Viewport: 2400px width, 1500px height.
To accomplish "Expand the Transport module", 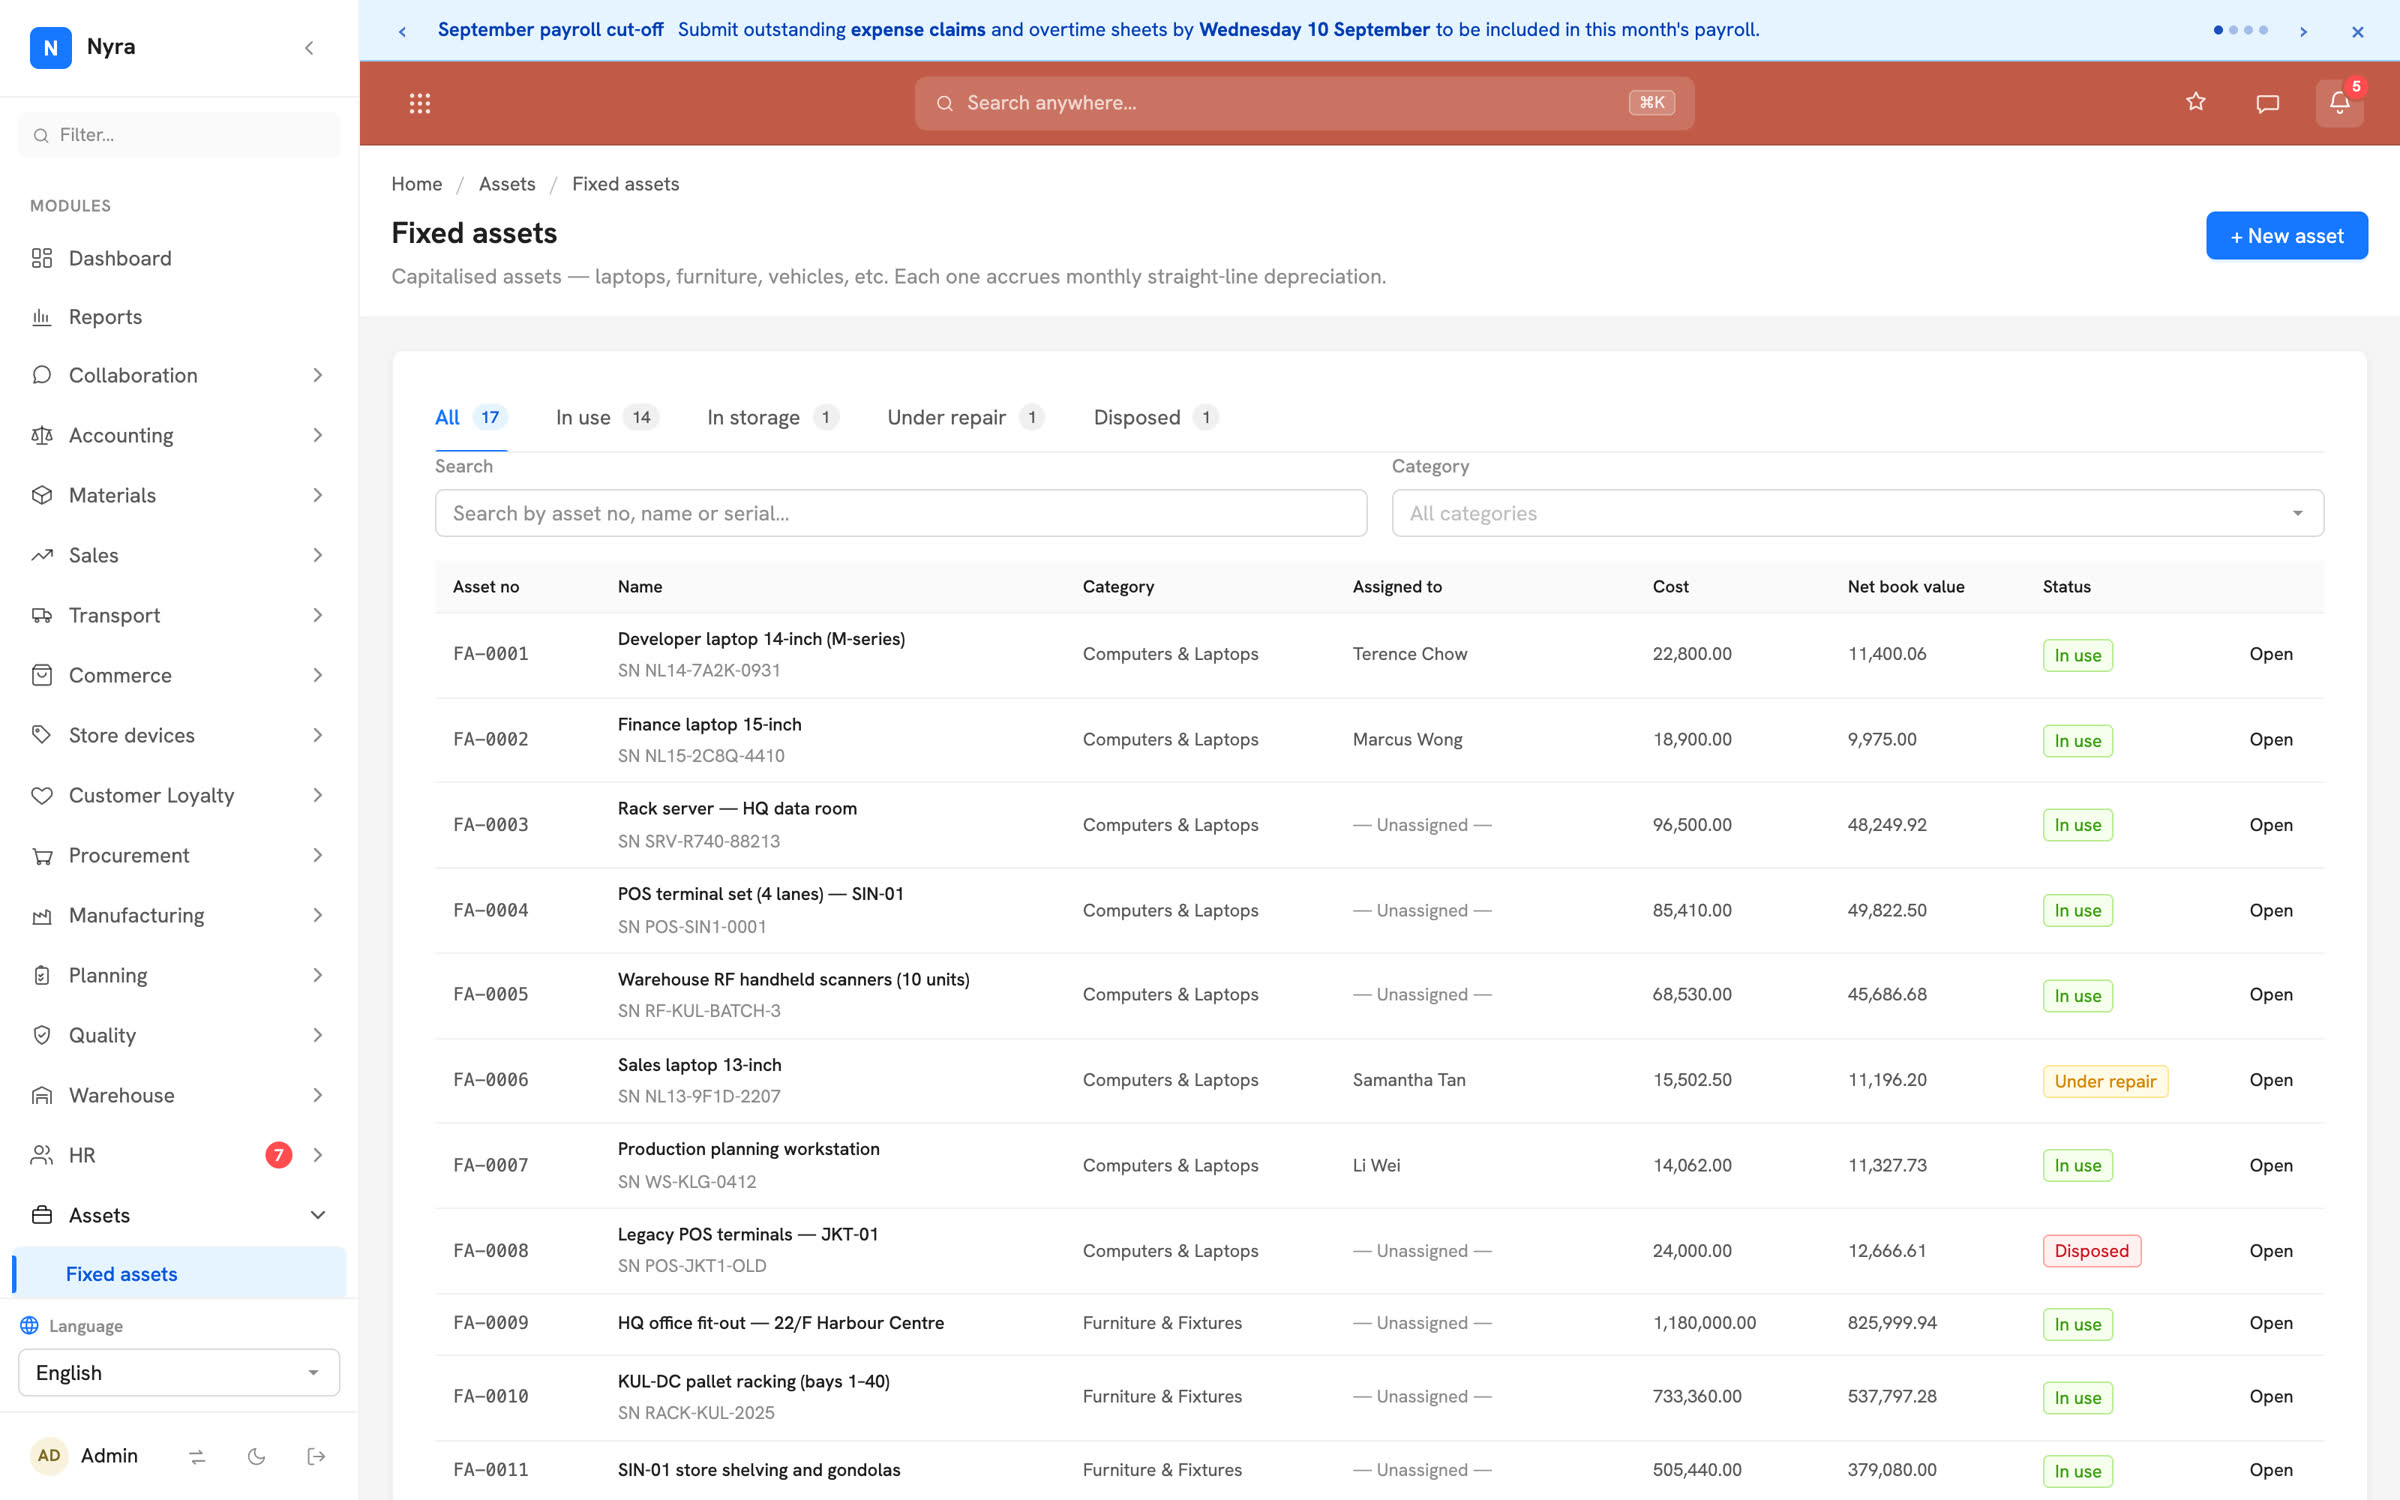I will (x=179, y=615).
